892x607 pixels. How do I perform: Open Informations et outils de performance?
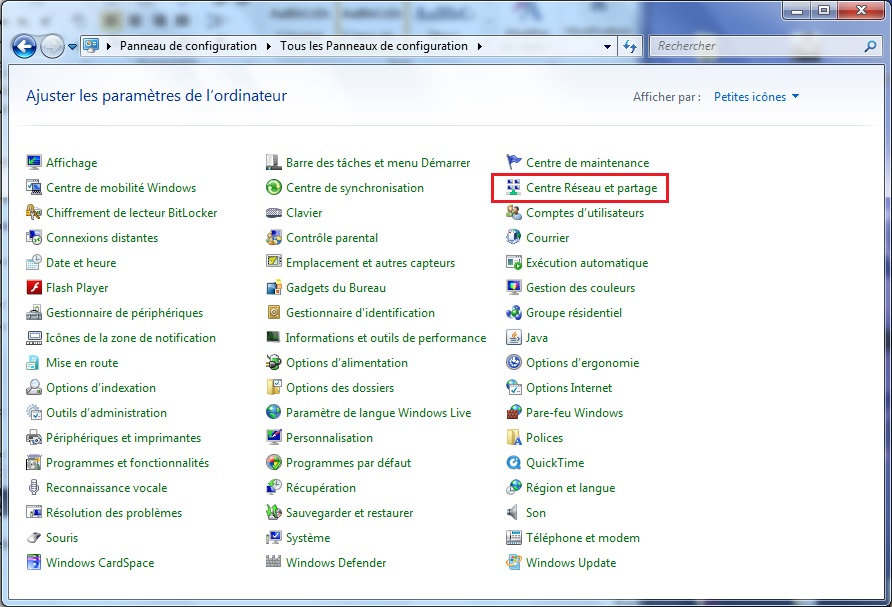coord(386,338)
